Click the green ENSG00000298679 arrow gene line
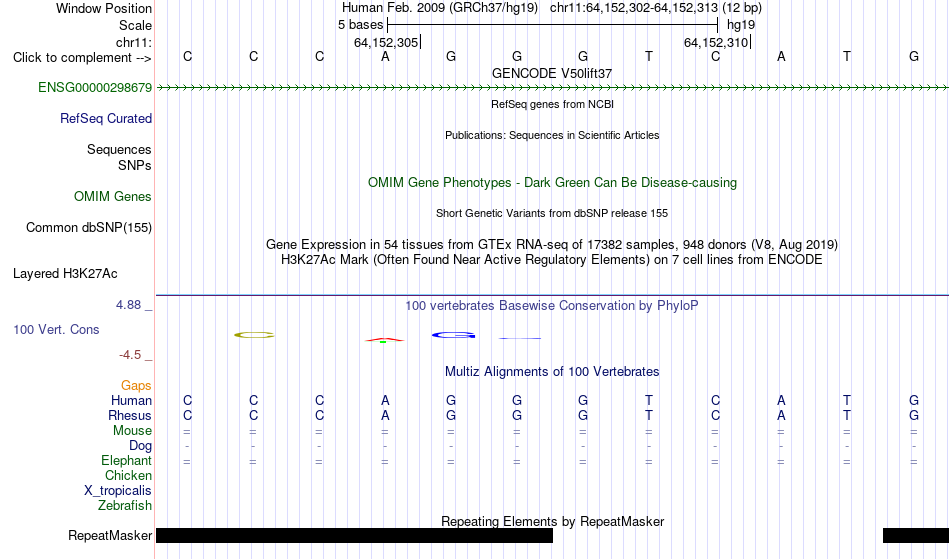This screenshot has width=950, height=559. pos(552,88)
